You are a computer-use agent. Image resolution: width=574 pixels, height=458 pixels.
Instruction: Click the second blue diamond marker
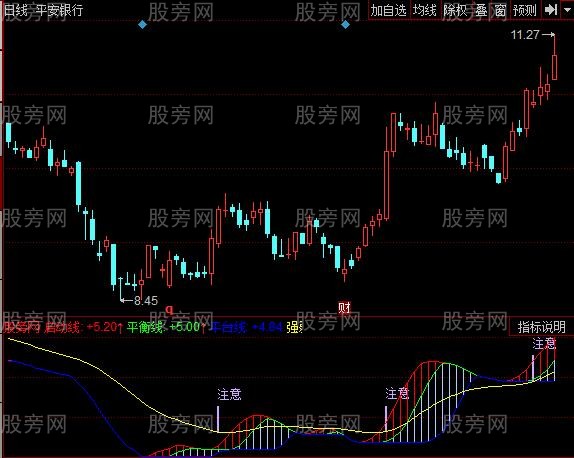[x=345, y=25]
